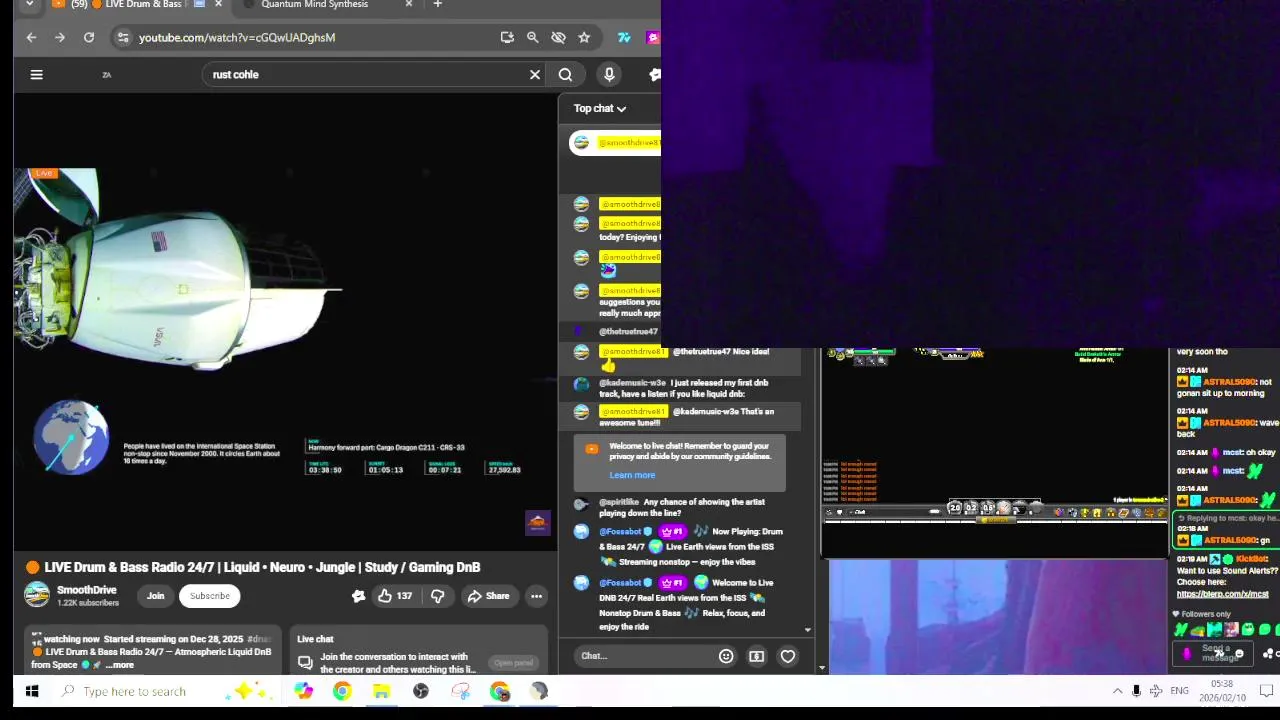Reload the YouTube page
1280x720 pixels.
(x=89, y=38)
